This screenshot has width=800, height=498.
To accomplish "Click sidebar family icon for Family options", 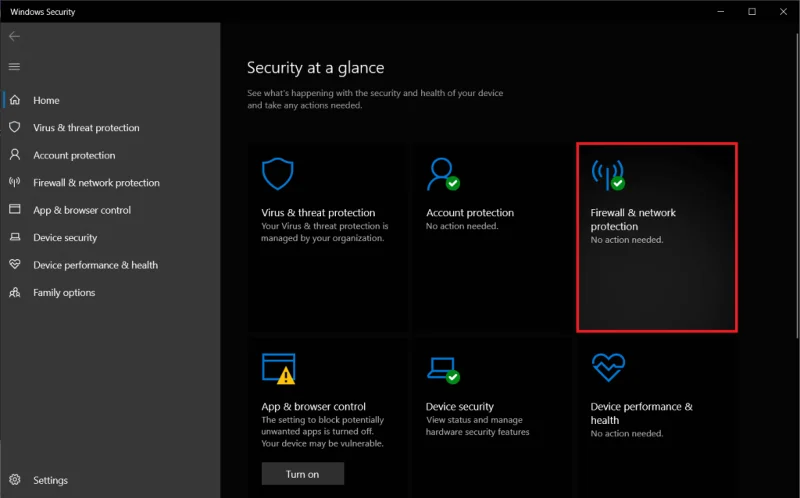I will tap(15, 292).
